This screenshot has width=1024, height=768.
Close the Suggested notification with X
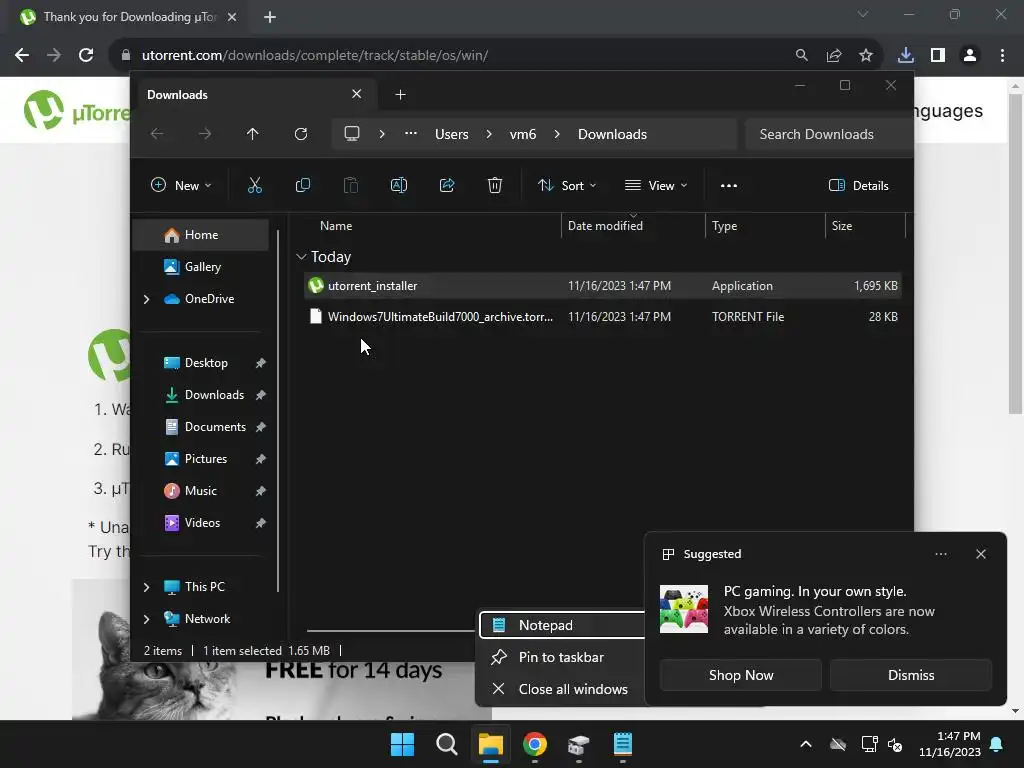(x=981, y=554)
